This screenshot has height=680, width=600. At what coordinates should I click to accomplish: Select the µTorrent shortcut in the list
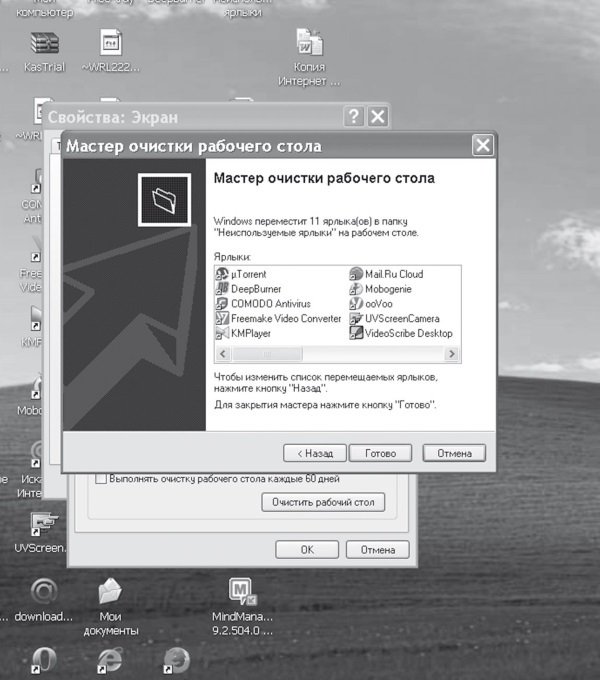(241, 274)
